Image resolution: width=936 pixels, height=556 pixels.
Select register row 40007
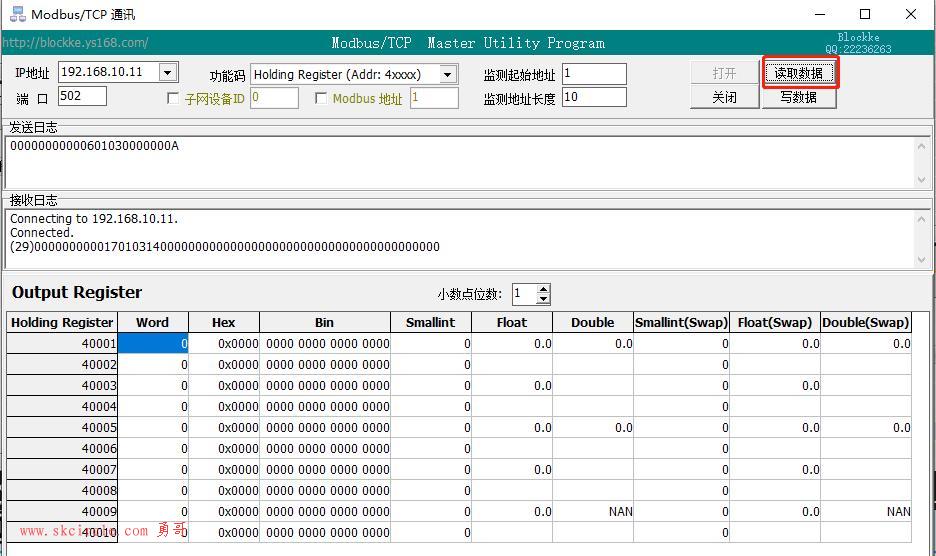click(x=62, y=469)
